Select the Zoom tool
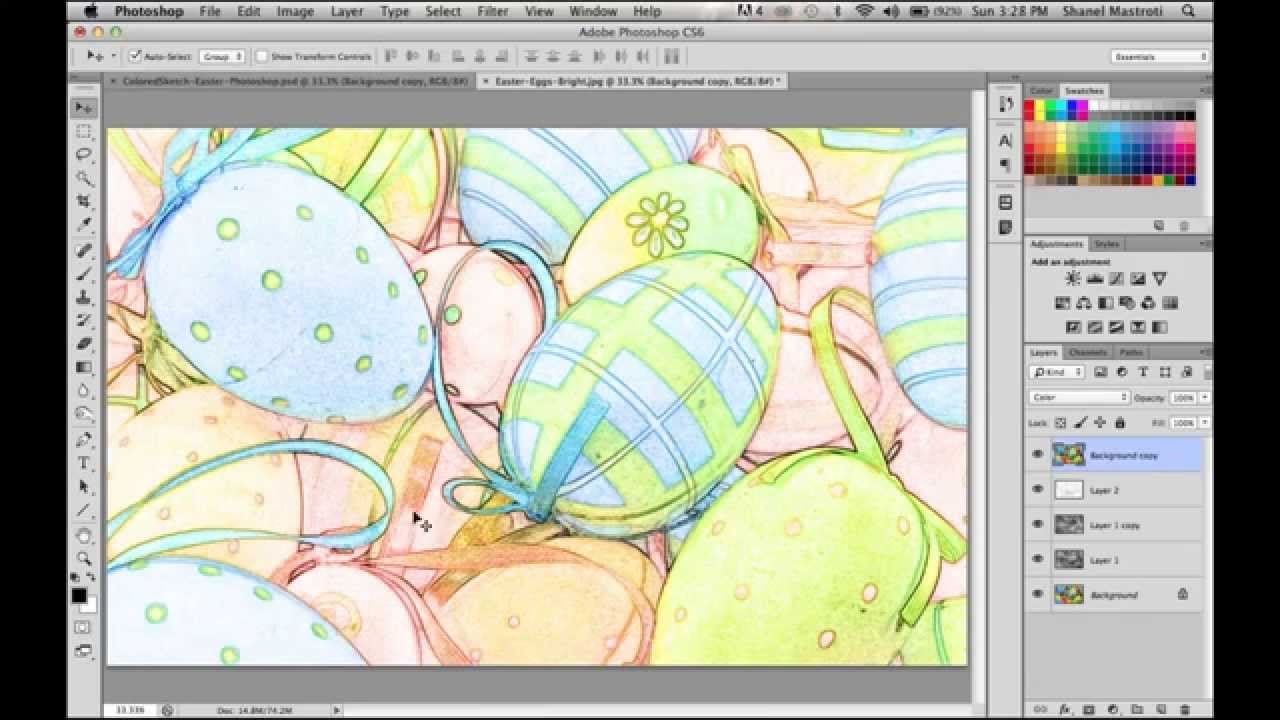This screenshot has width=1280, height=720. tap(84, 558)
